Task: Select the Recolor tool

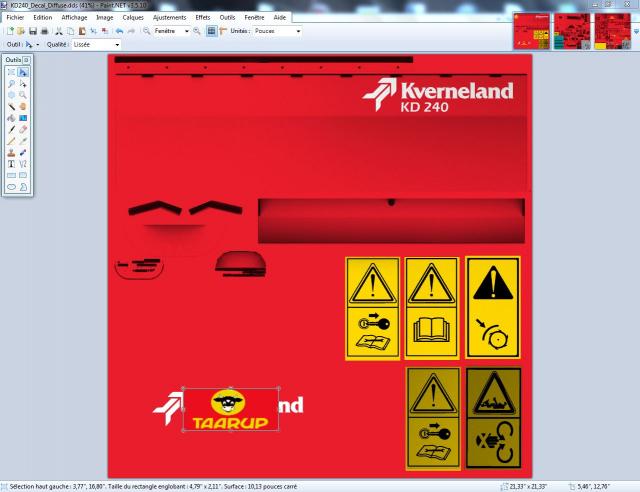Action: (23, 152)
